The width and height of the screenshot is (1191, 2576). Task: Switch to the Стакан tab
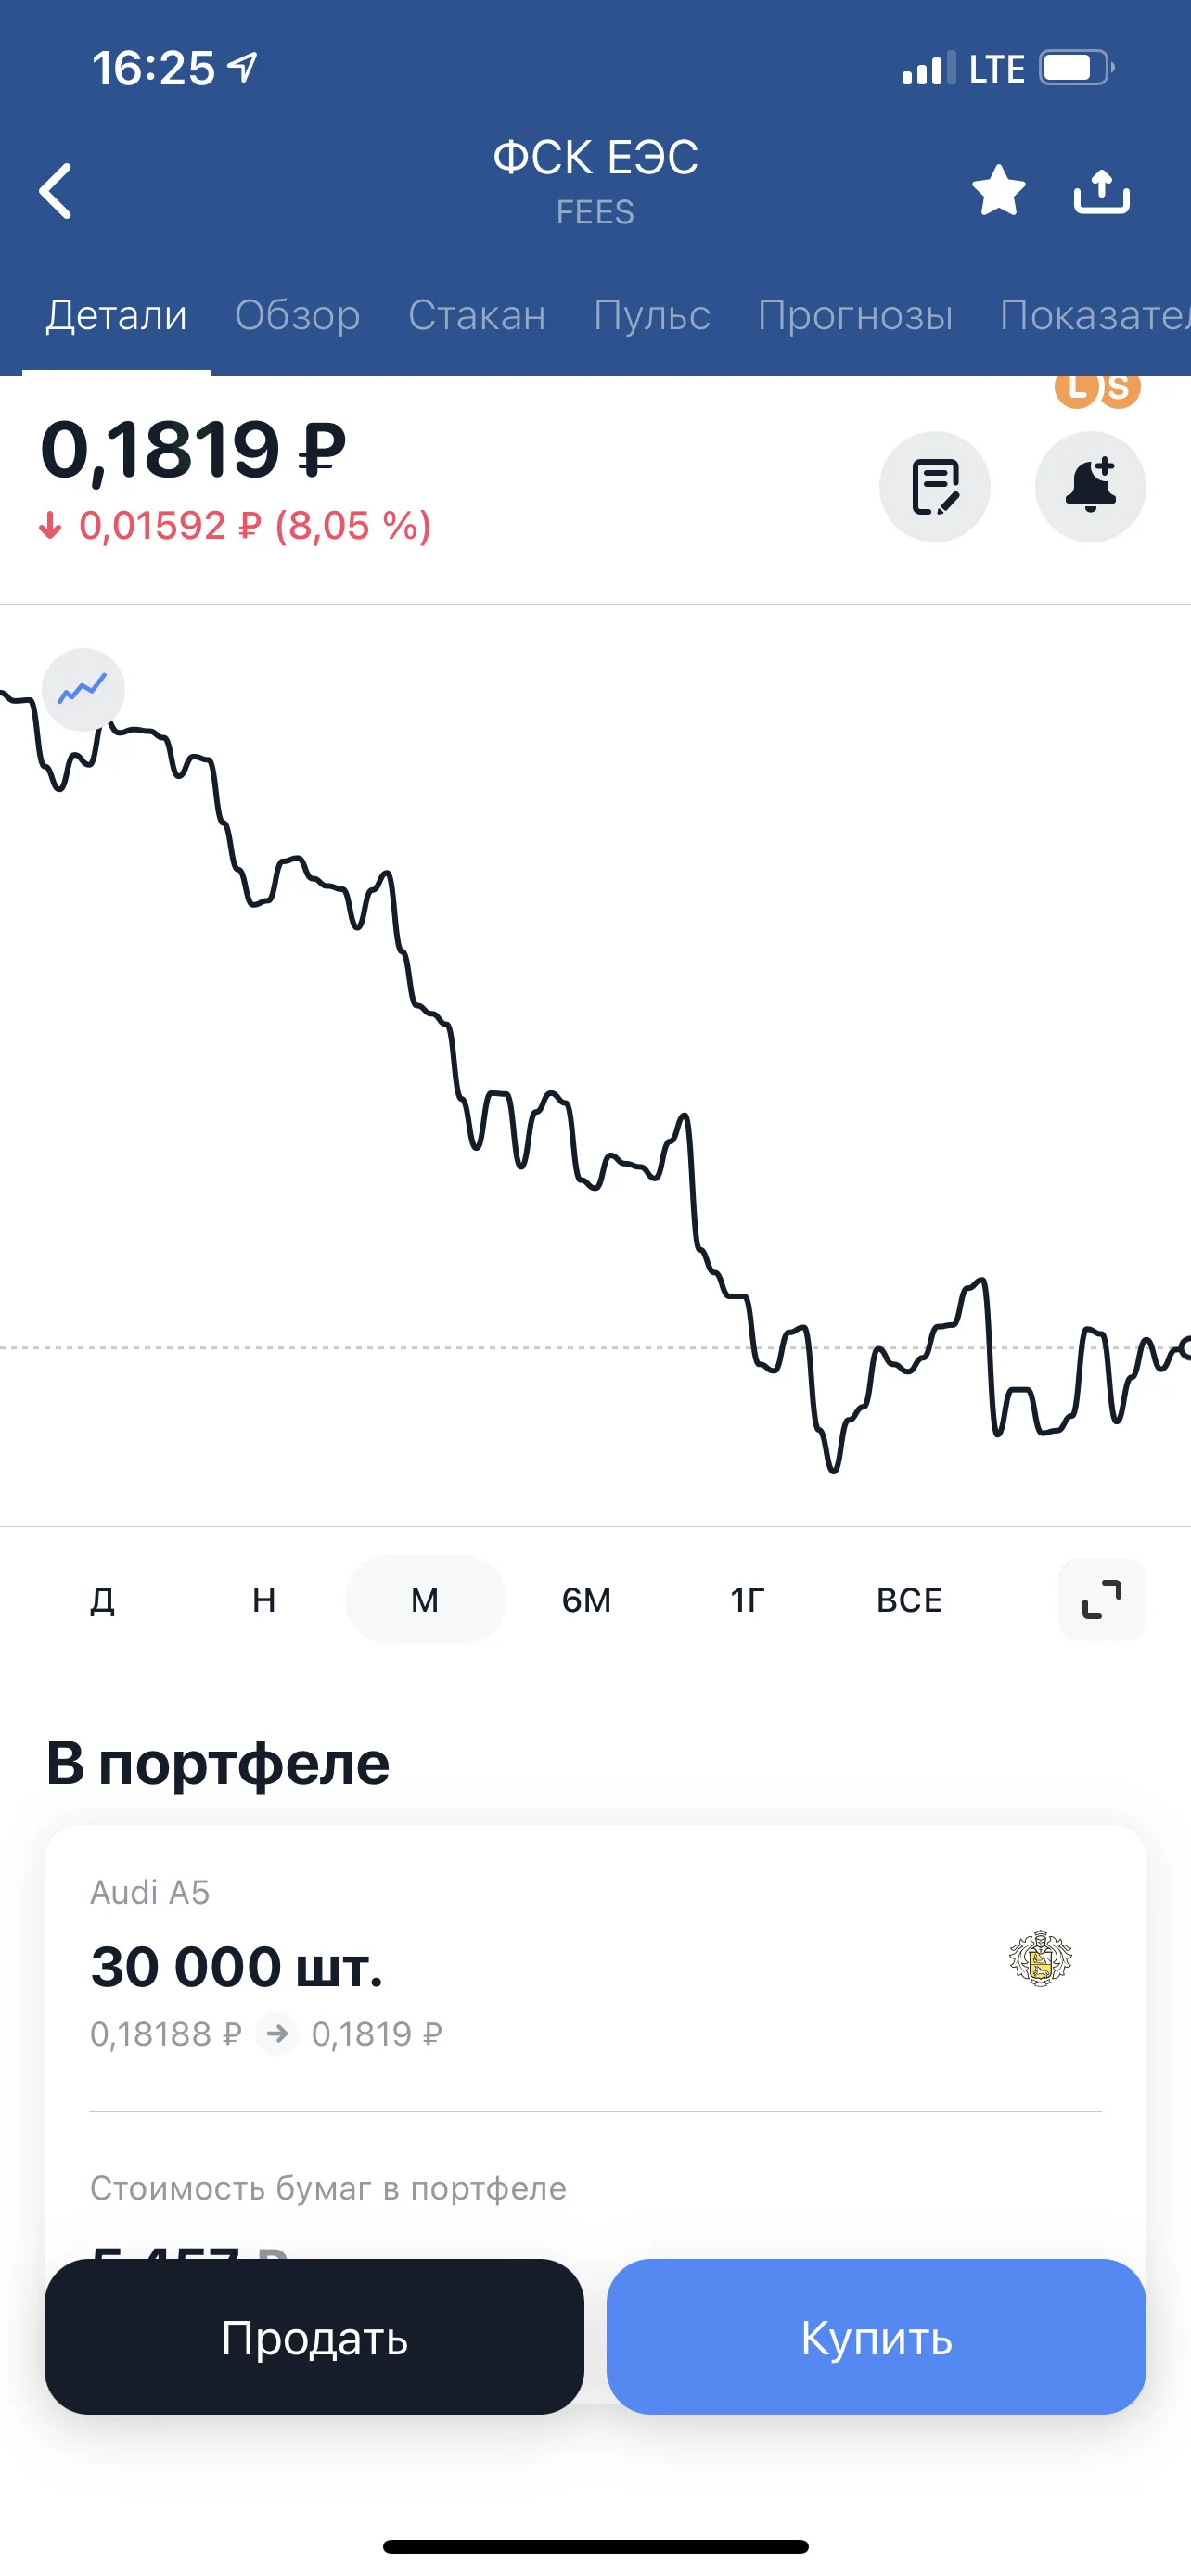pos(477,315)
